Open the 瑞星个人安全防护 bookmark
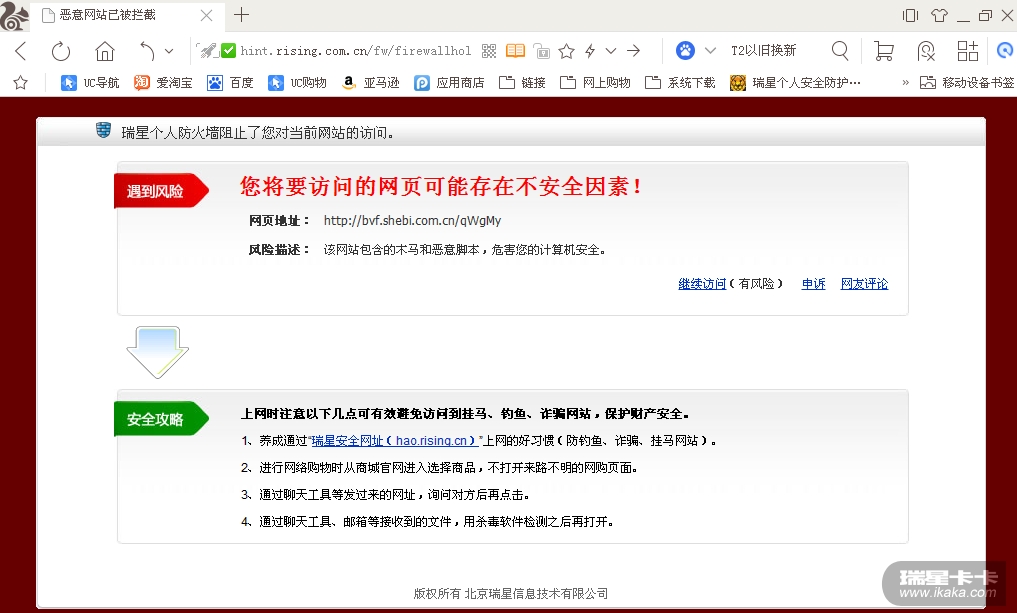 click(795, 82)
